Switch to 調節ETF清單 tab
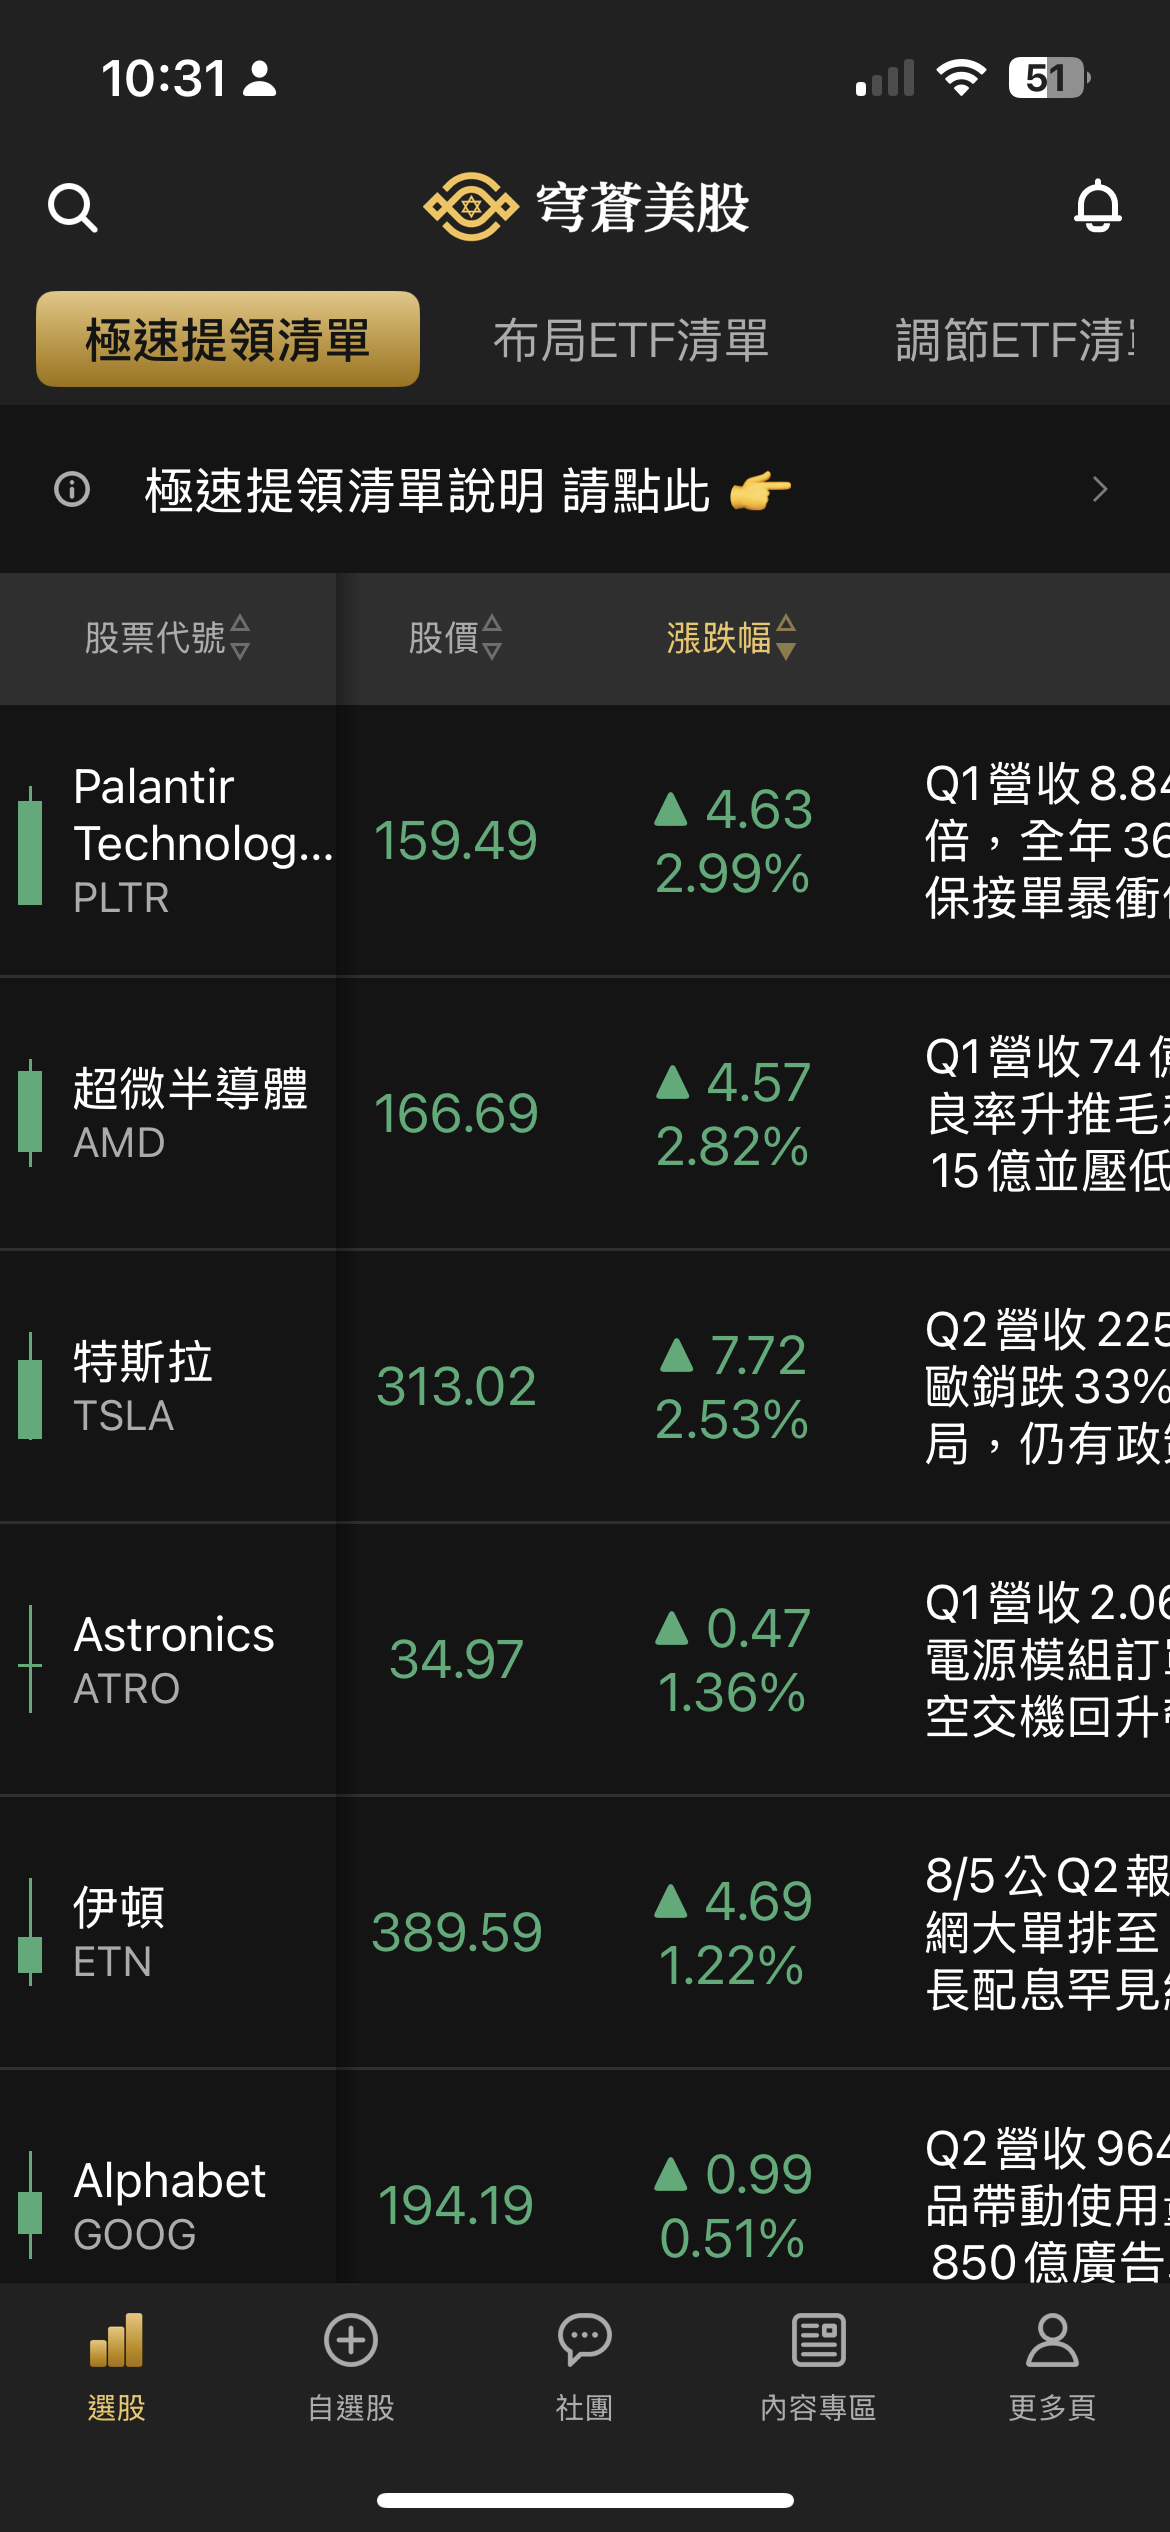The width and height of the screenshot is (1170, 2532). 1015,340
